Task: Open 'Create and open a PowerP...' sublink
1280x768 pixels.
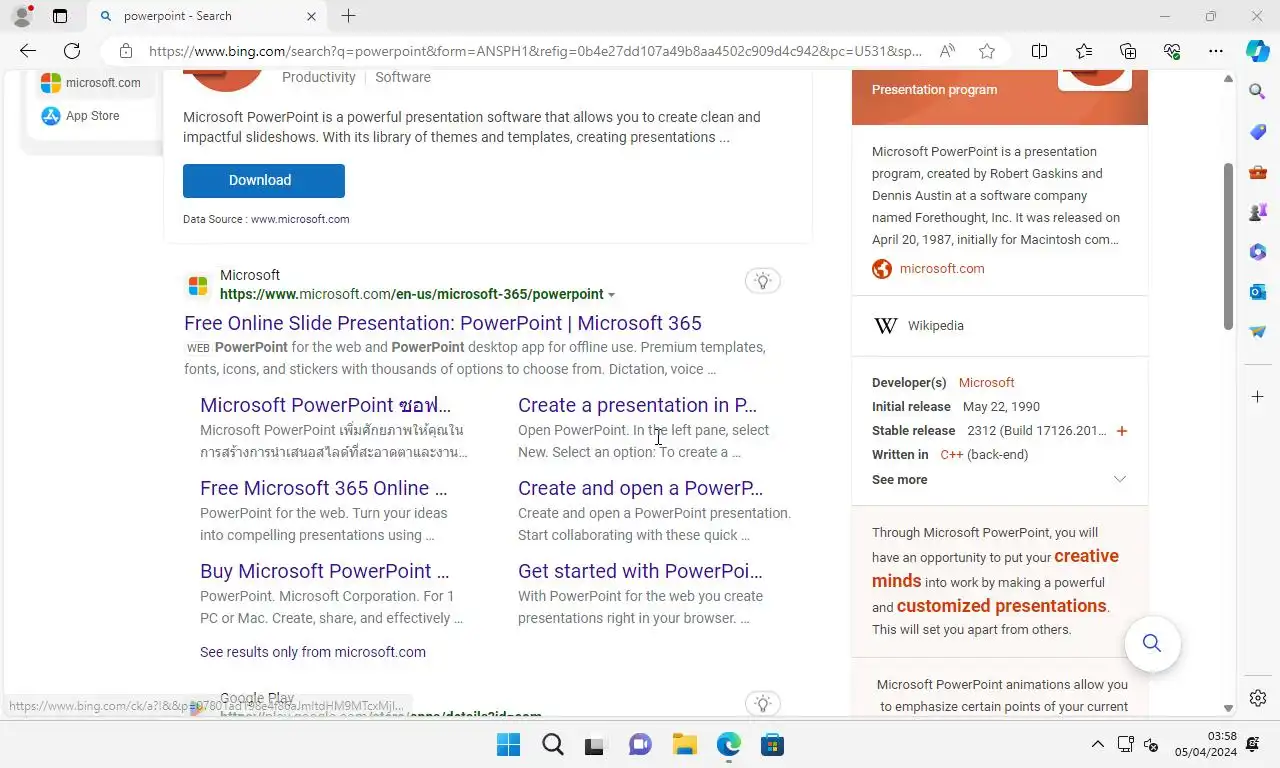Action: pyautogui.click(x=640, y=488)
